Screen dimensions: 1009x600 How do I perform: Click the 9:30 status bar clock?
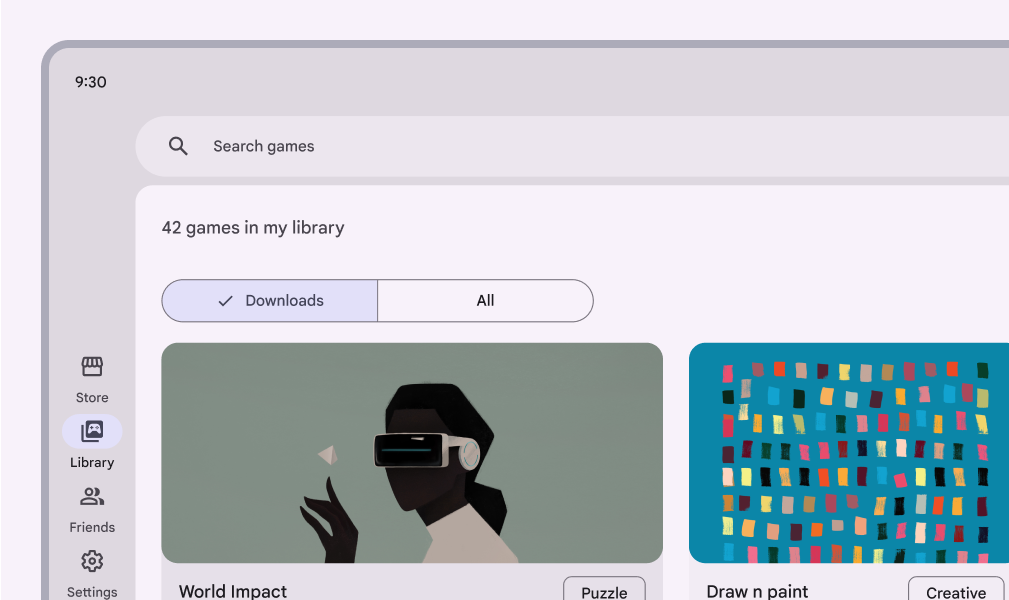coord(91,82)
